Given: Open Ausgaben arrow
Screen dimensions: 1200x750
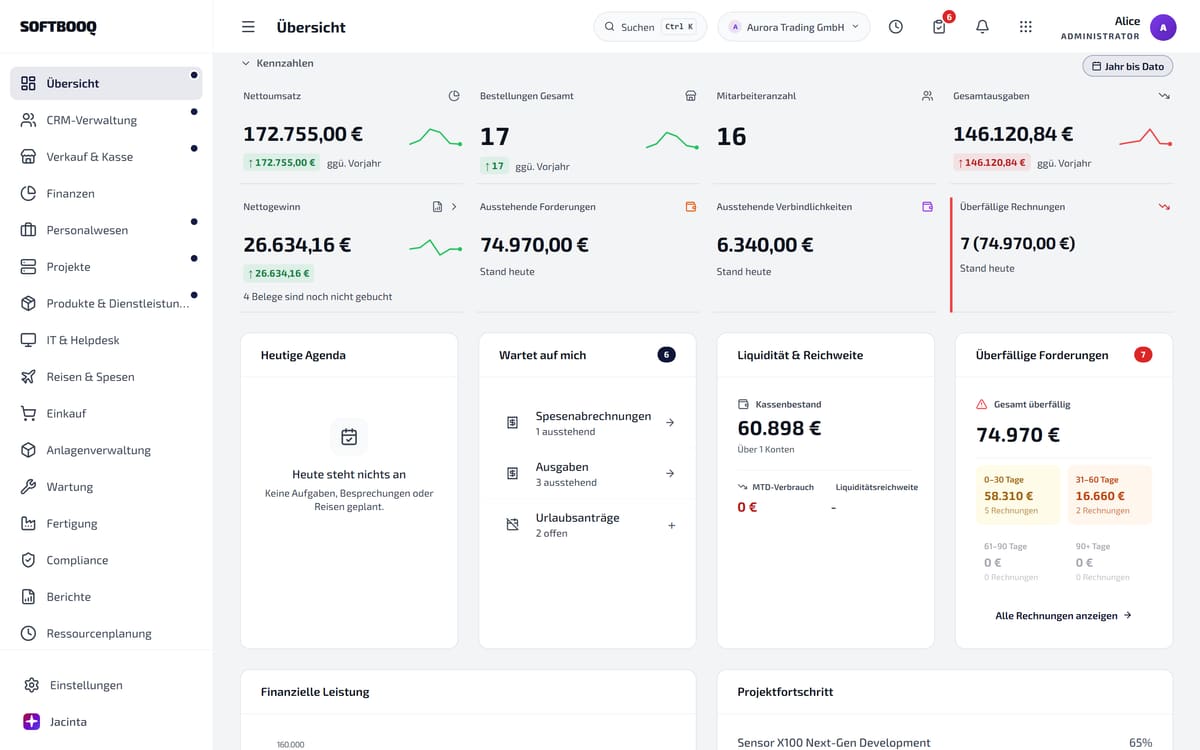Looking at the screenshot, I should pos(670,474).
